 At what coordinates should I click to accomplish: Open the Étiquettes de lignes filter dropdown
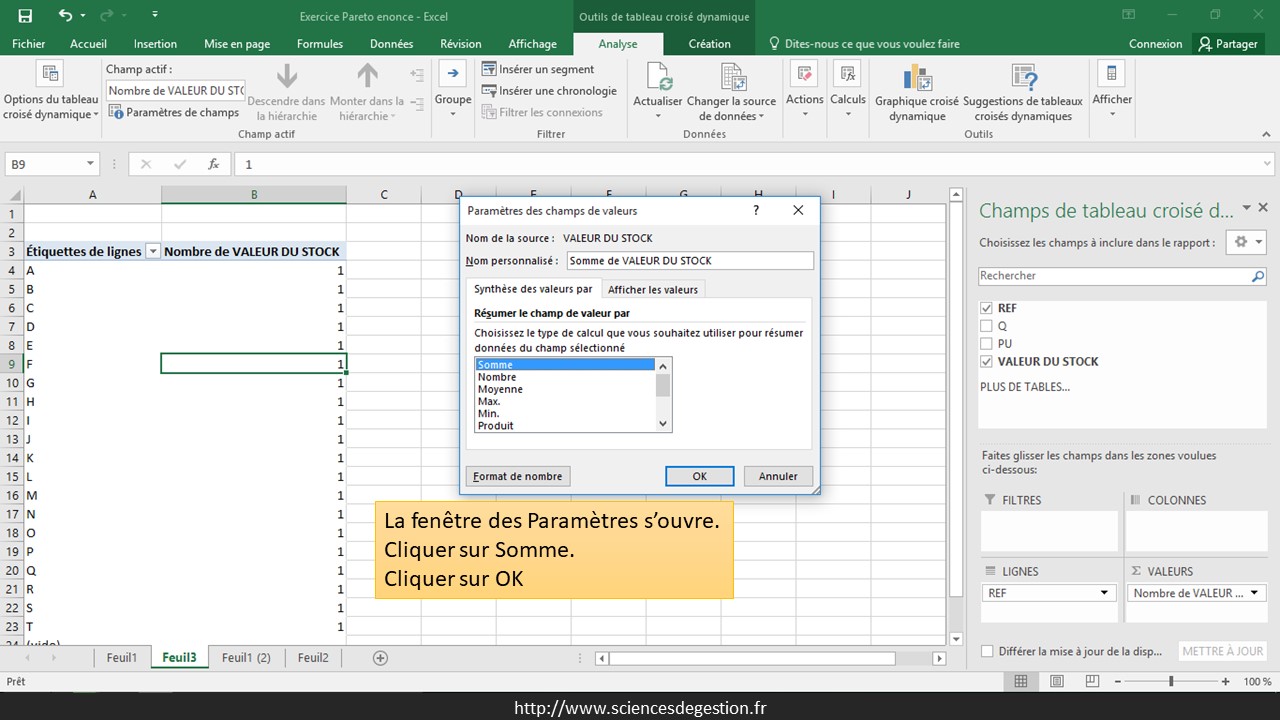(x=153, y=252)
